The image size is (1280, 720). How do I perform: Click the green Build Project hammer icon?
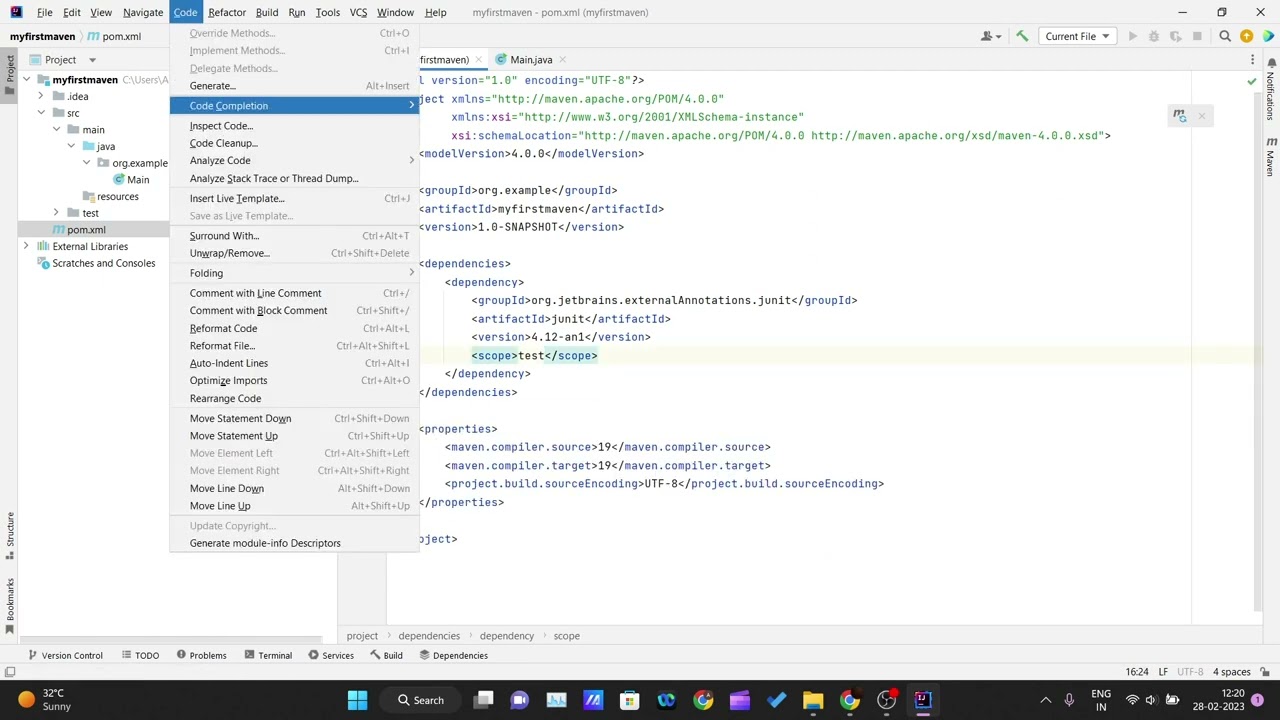click(1022, 36)
